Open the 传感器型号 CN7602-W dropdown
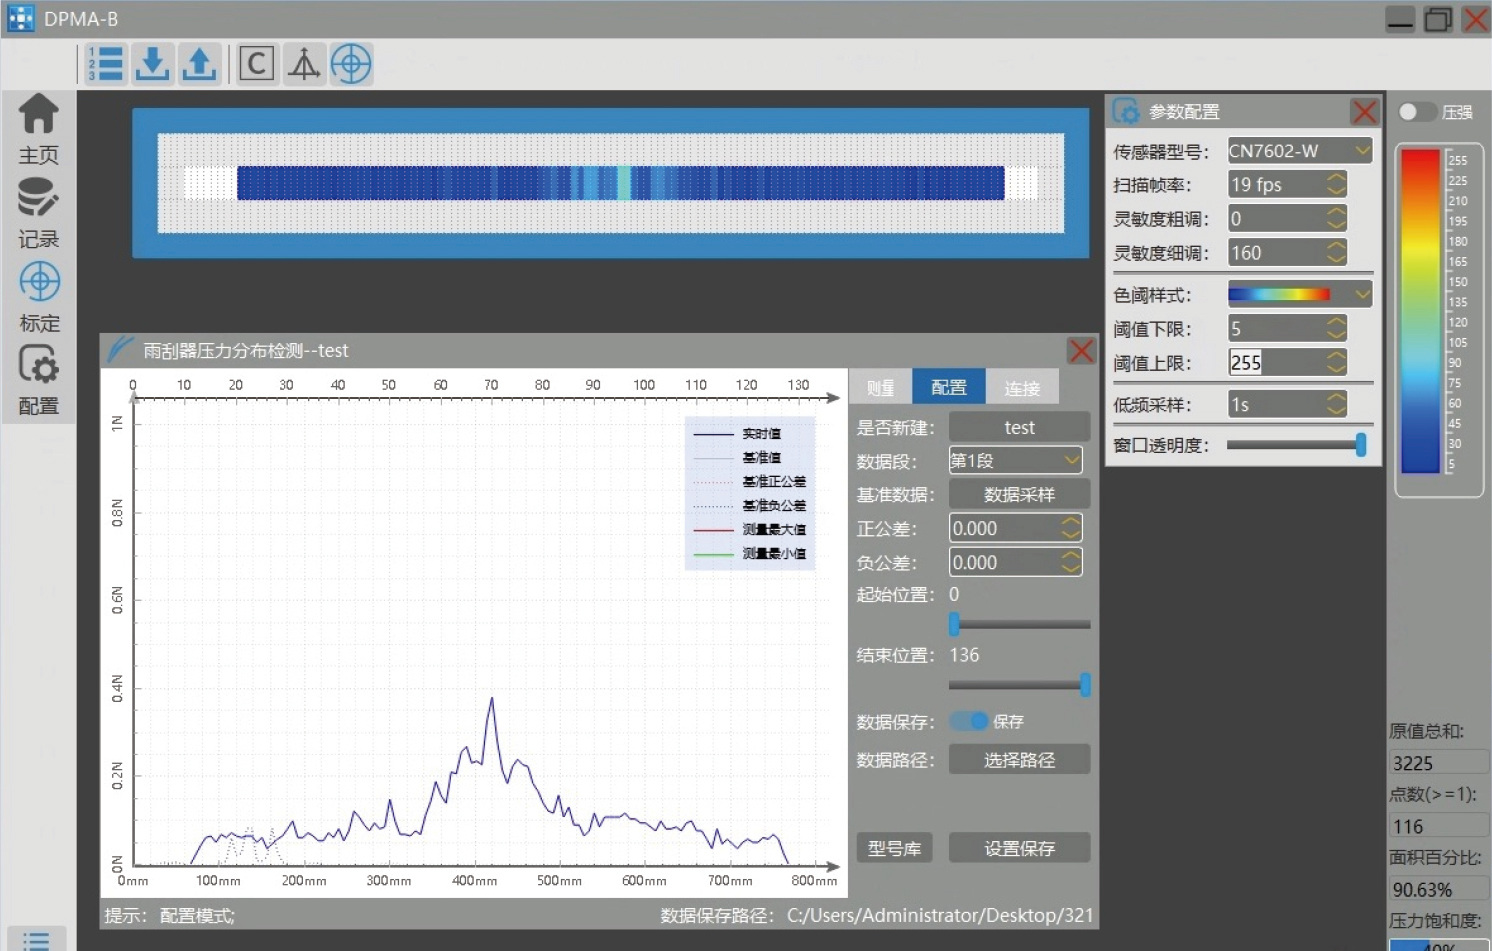The width and height of the screenshot is (1492, 951). (x=1300, y=151)
